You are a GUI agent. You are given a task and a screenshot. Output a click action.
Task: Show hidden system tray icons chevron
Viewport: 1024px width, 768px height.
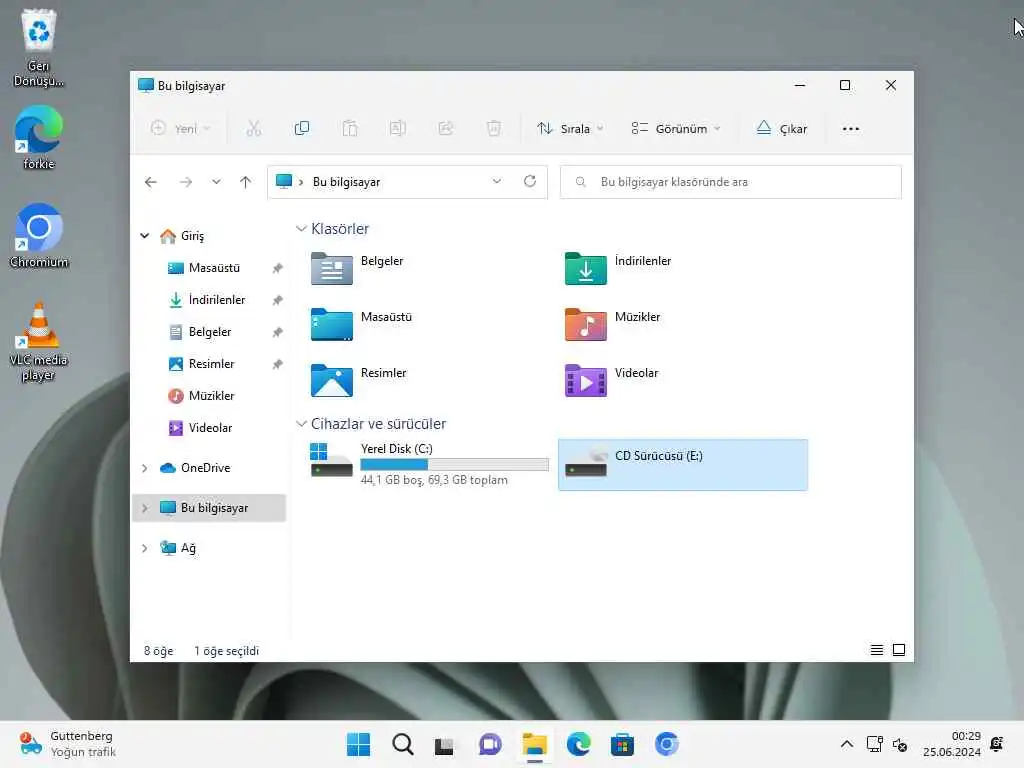(846, 744)
